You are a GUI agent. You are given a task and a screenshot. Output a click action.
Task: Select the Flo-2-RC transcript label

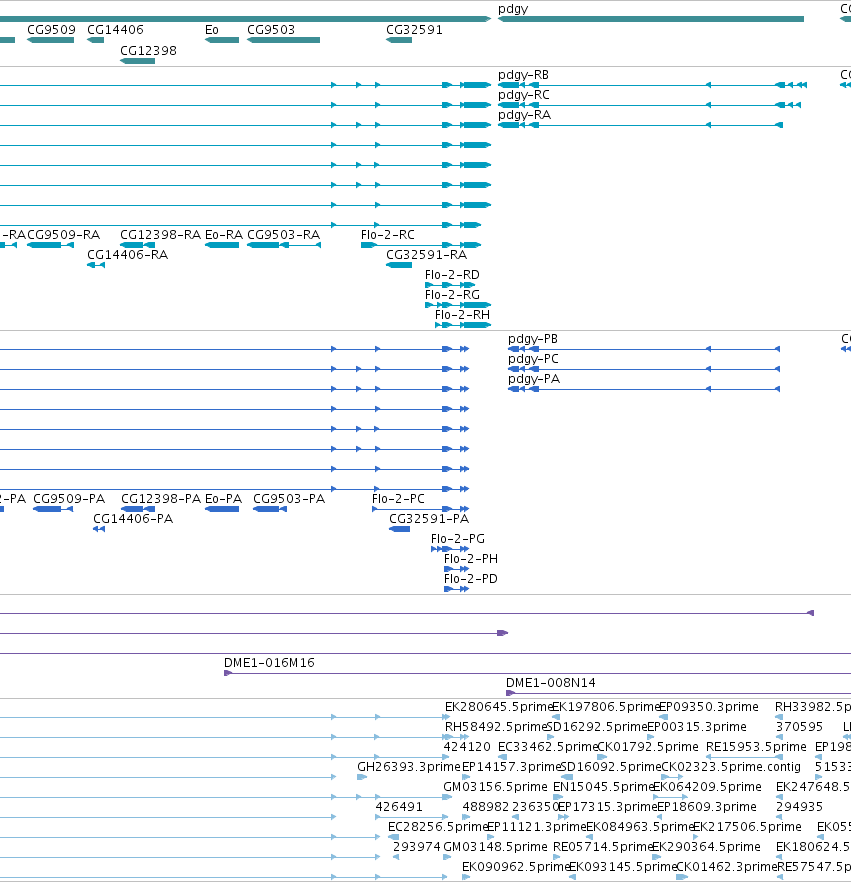388,235
